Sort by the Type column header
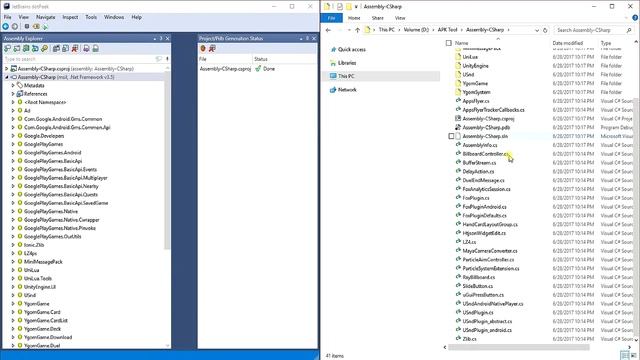 tap(606, 43)
